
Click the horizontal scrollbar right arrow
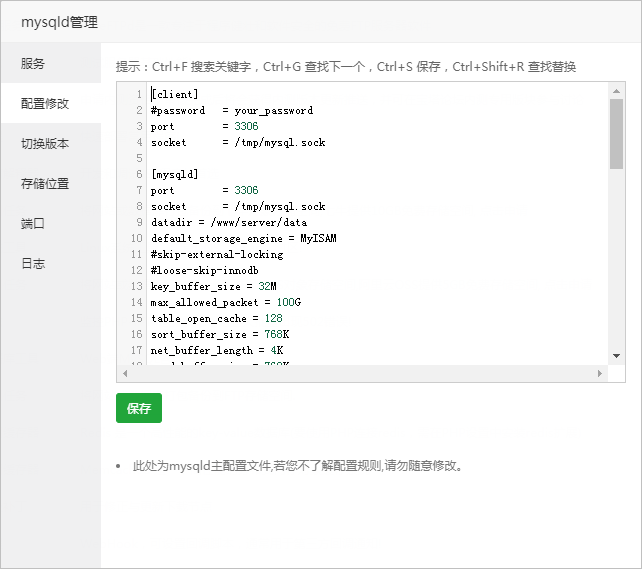[601, 373]
